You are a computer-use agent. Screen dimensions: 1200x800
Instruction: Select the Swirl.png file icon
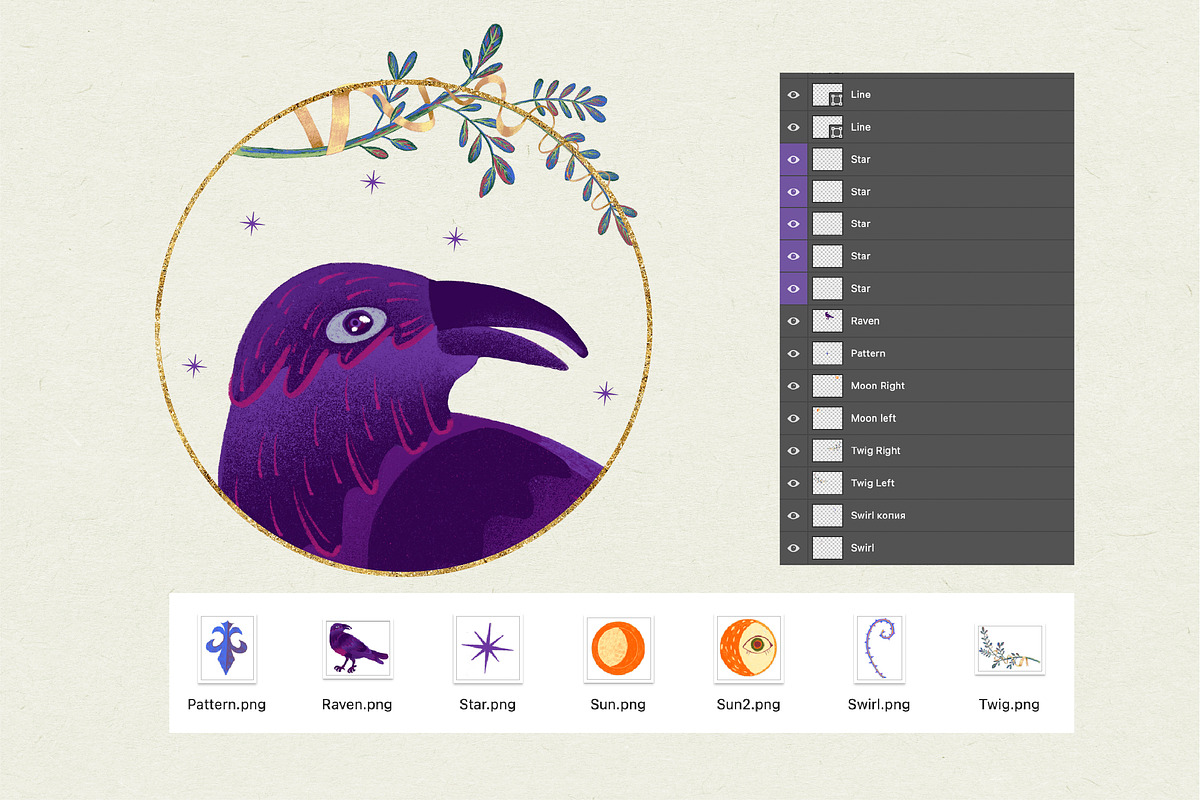pyautogui.click(x=879, y=648)
